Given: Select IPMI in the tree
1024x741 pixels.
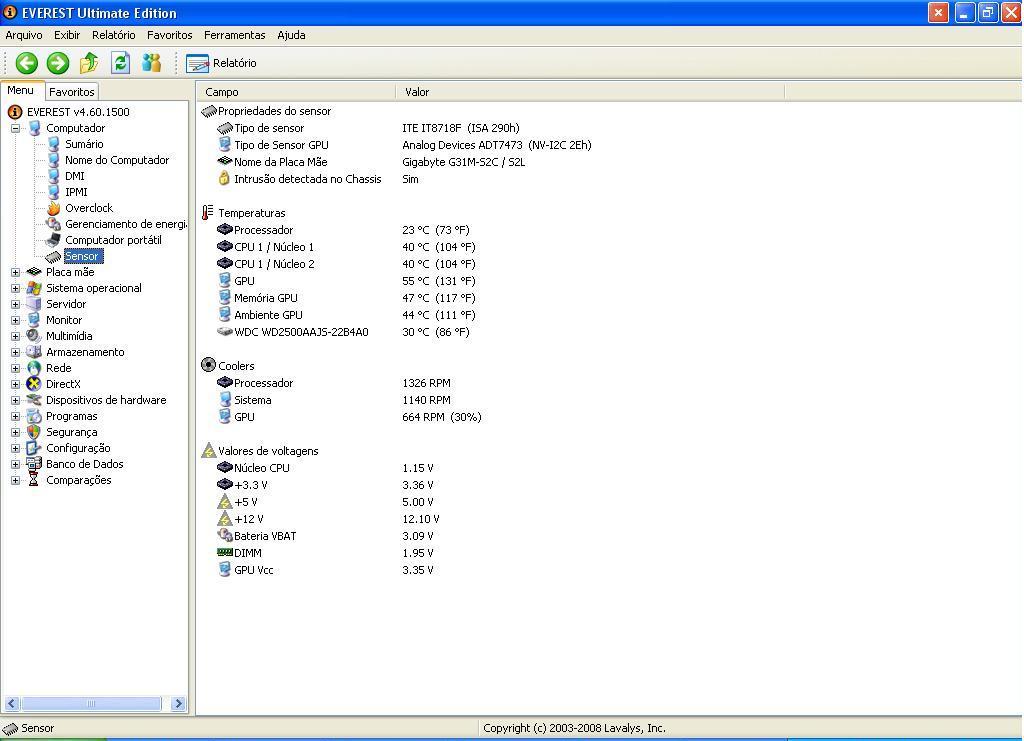Looking at the screenshot, I should [x=76, y=192].
